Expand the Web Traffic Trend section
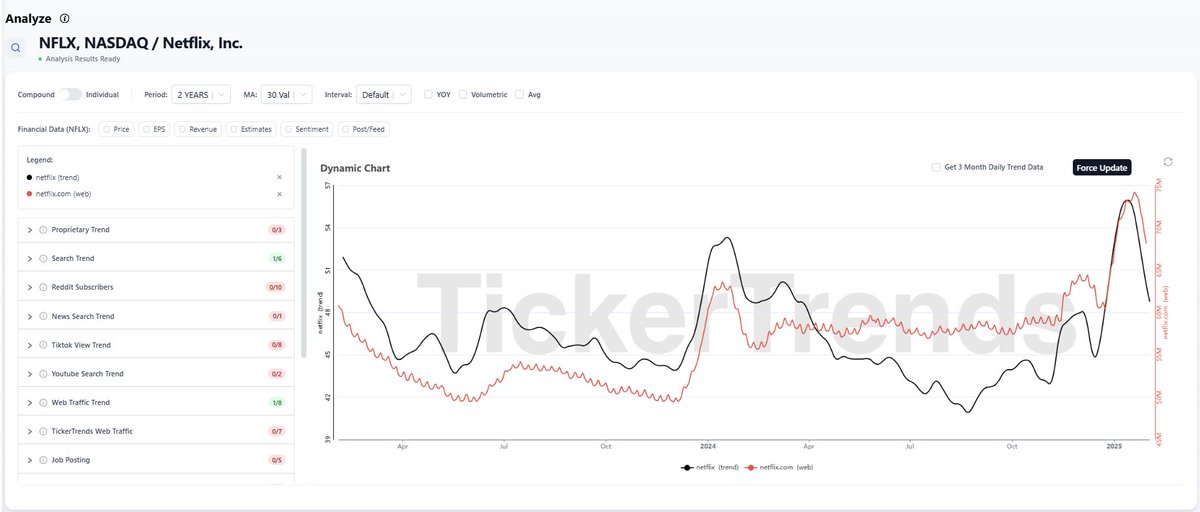 click(30, 403)
